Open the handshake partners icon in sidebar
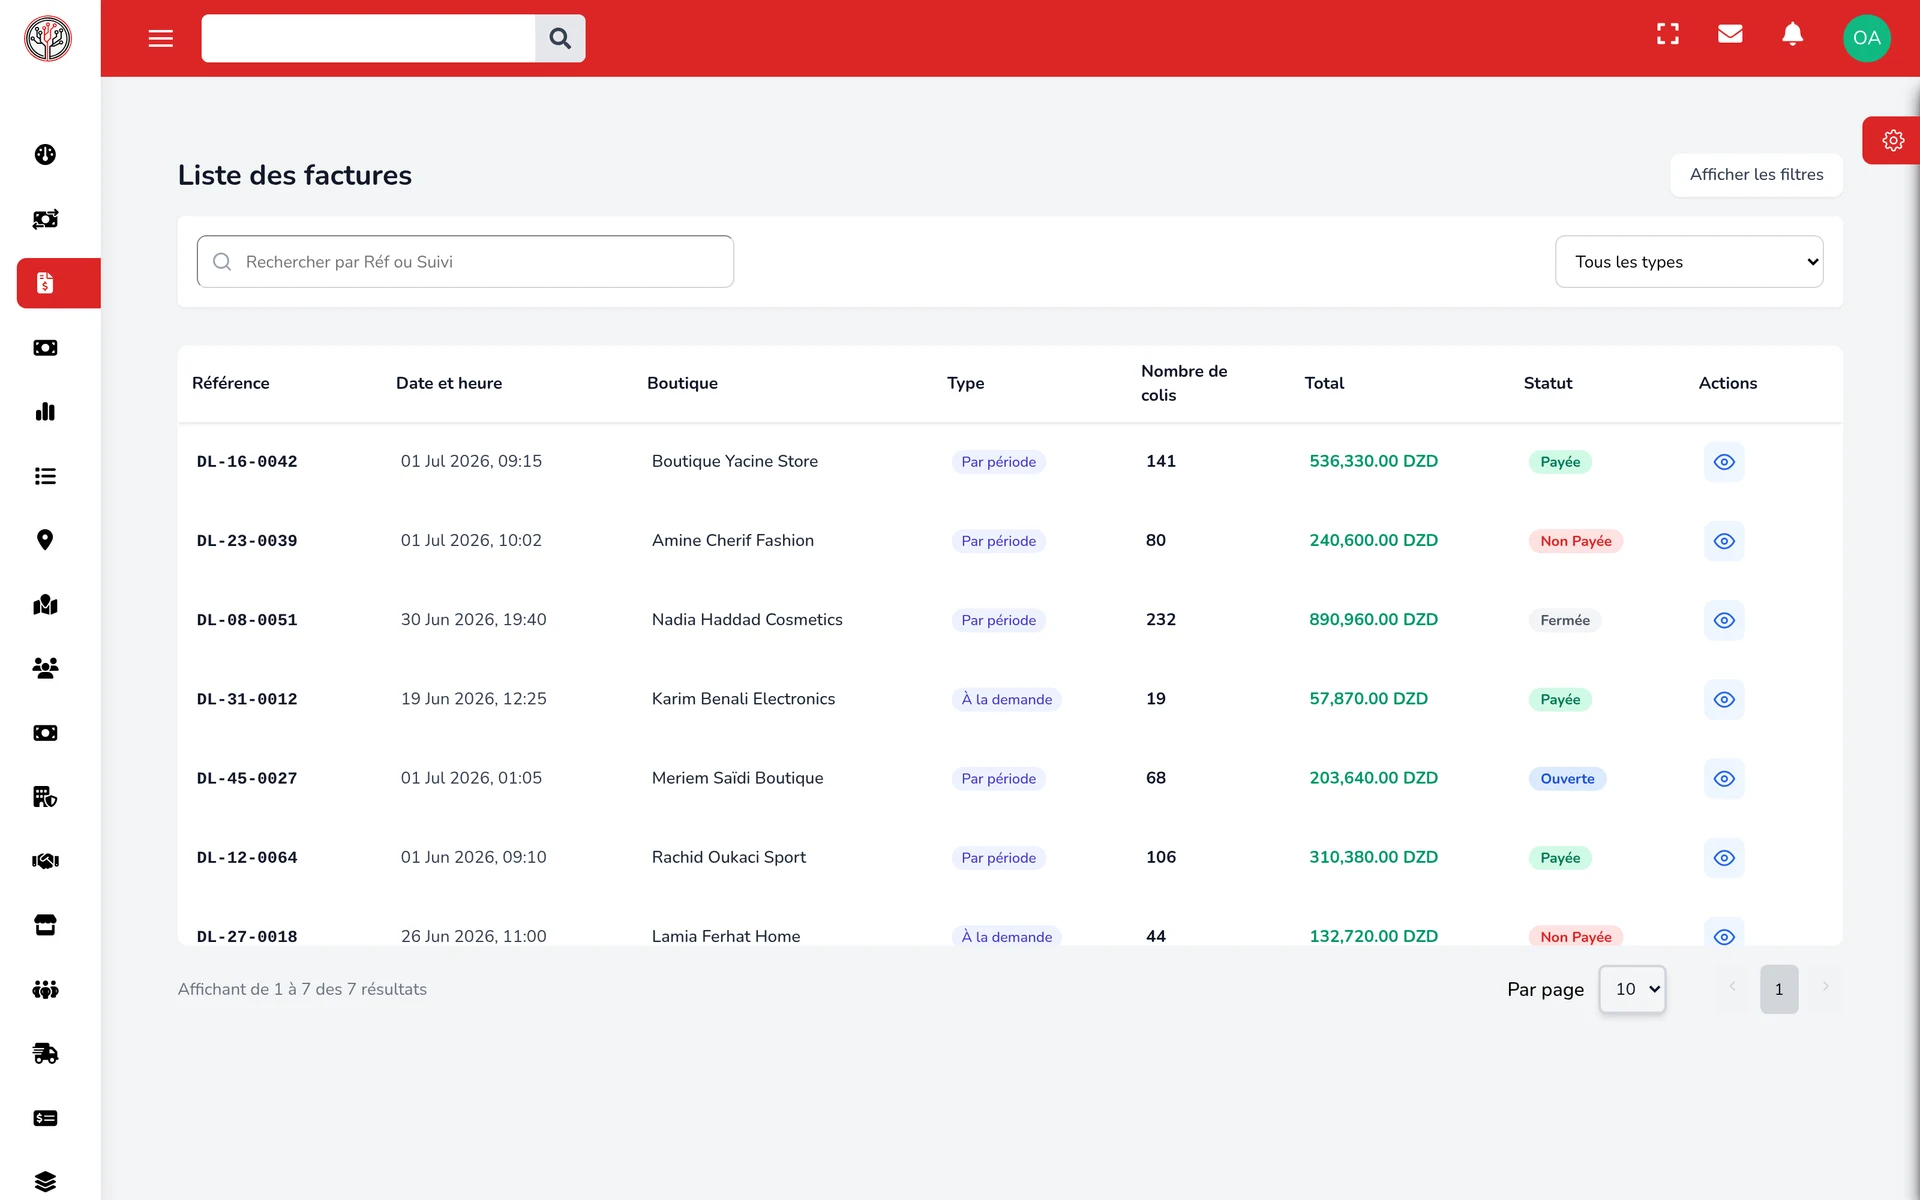 [x=45, y=861]
